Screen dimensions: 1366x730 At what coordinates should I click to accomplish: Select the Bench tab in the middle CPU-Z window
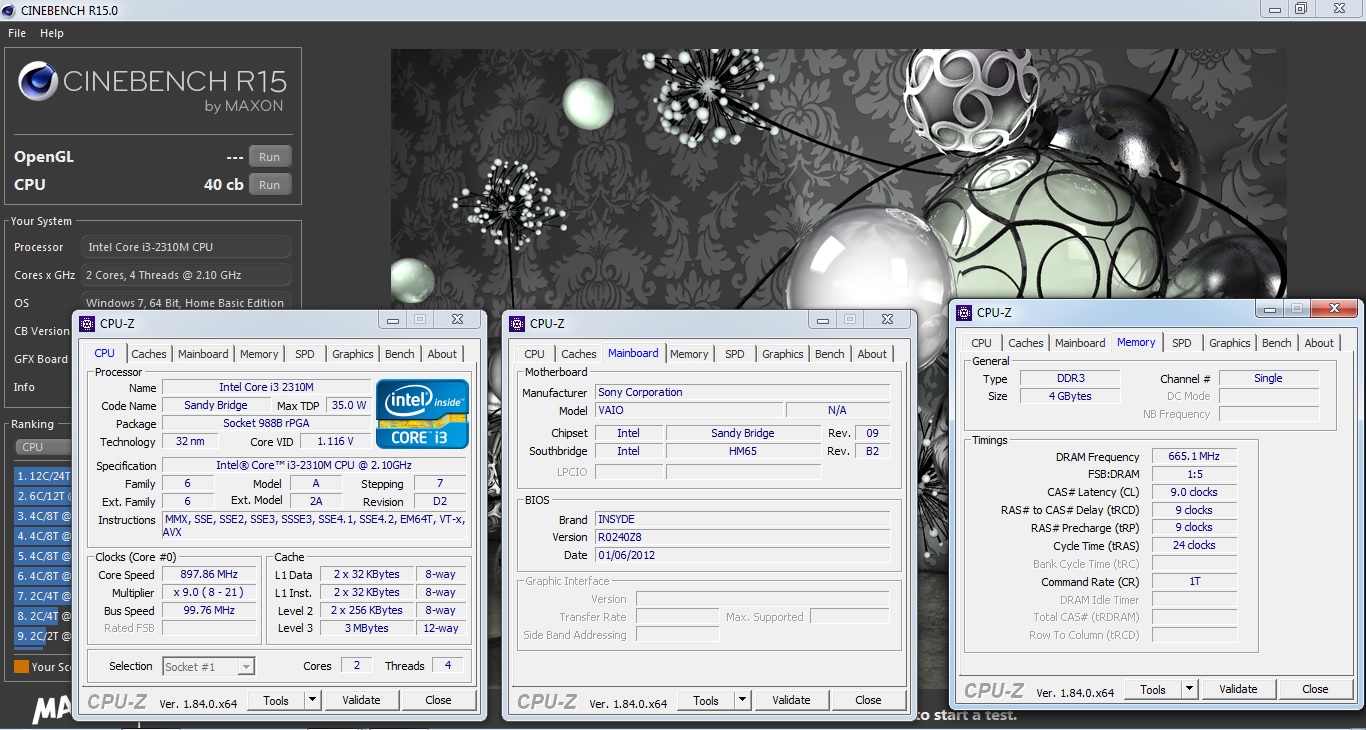click(830, 354)
